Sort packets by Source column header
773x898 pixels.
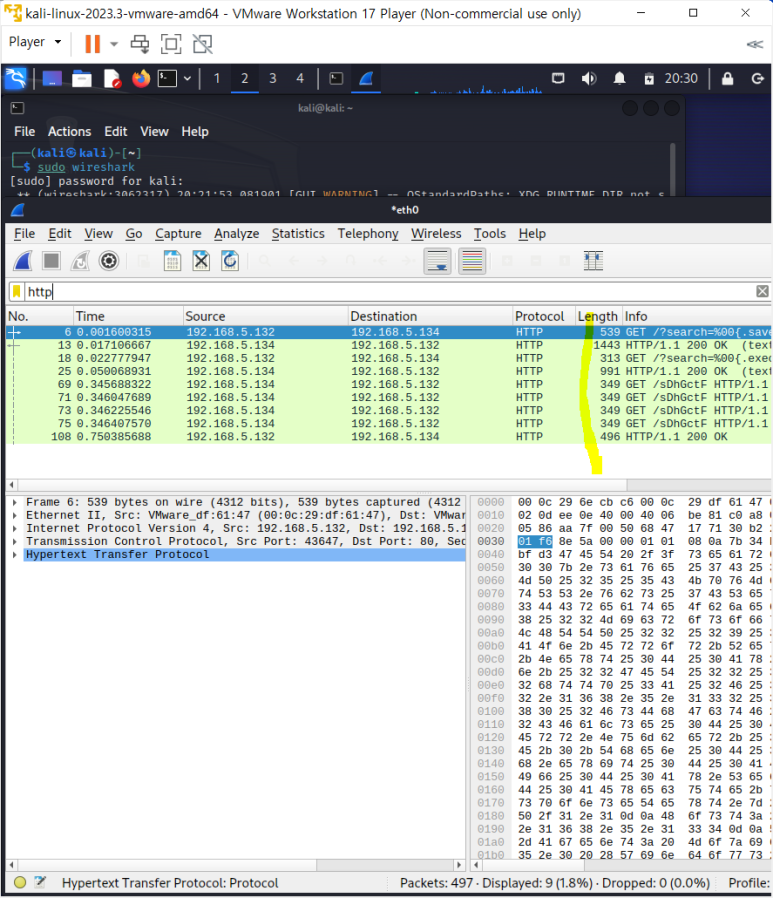pos(265,316)
